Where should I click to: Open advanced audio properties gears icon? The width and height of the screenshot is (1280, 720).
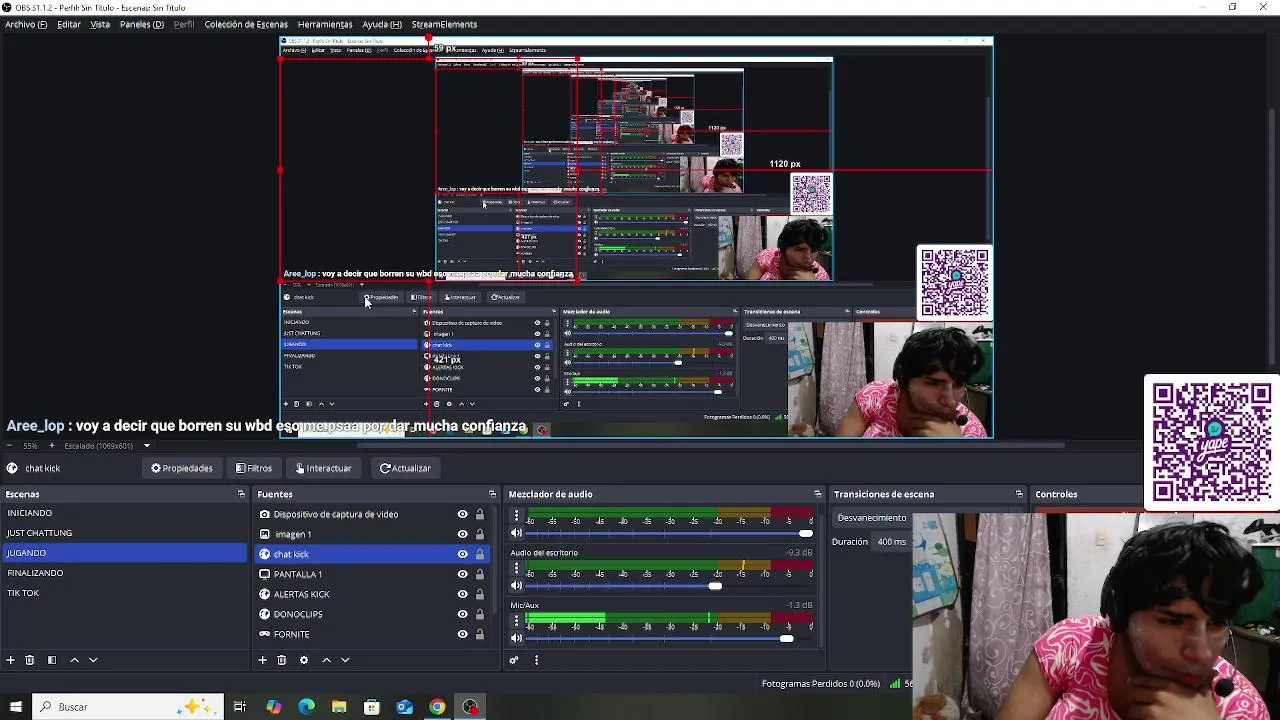(x=514, y=660)
